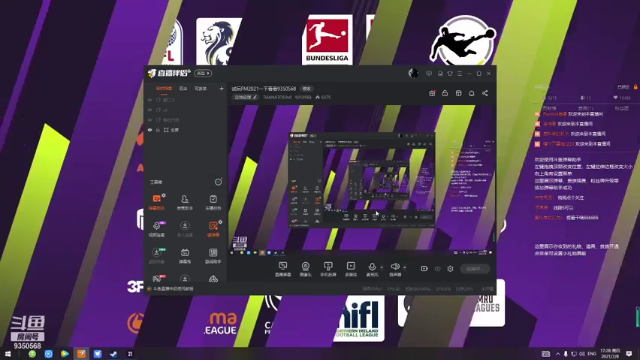This screenshot has width=640, height=360.
Task: Add a new scene with the plus button
Action: 221,89
